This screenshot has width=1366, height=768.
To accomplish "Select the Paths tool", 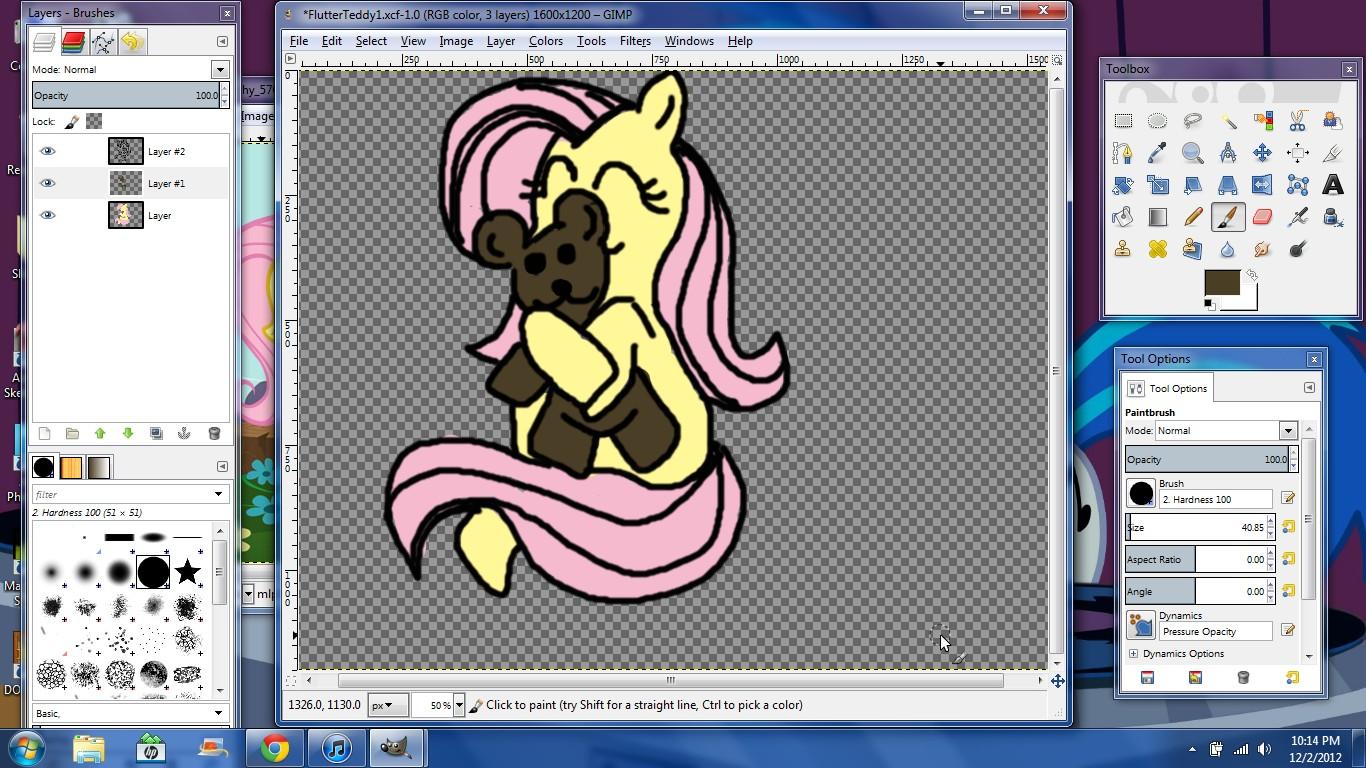I will tap(1123, 153).
